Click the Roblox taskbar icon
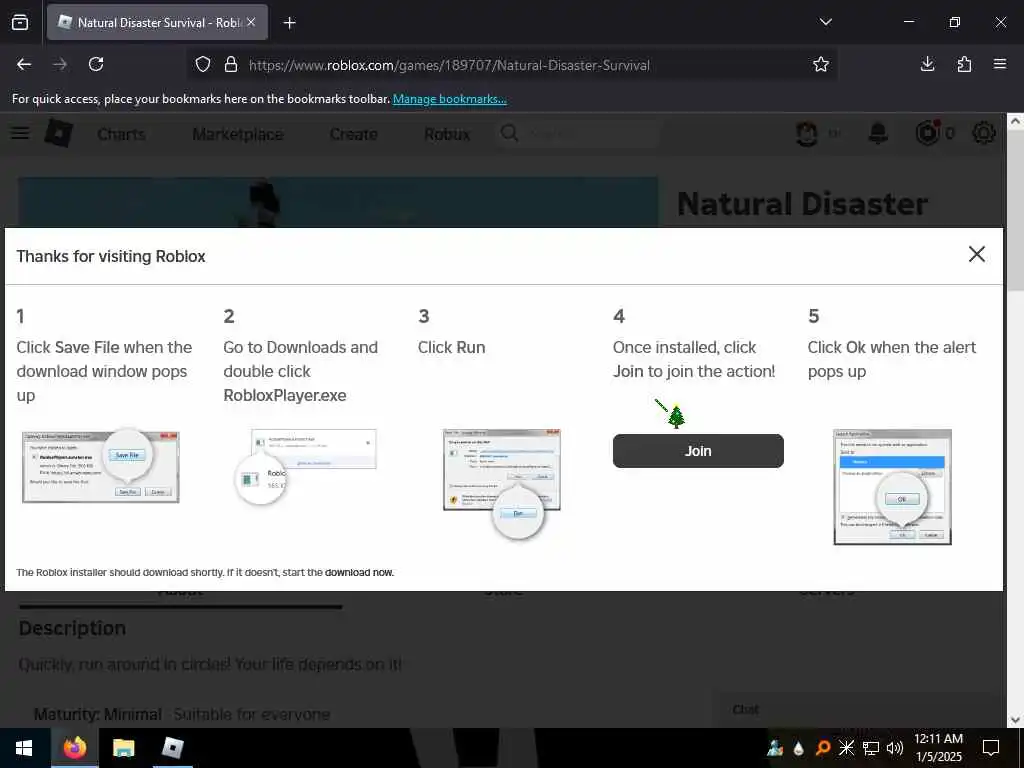This screenshot has height=768, width=1024. click(172, 748)
